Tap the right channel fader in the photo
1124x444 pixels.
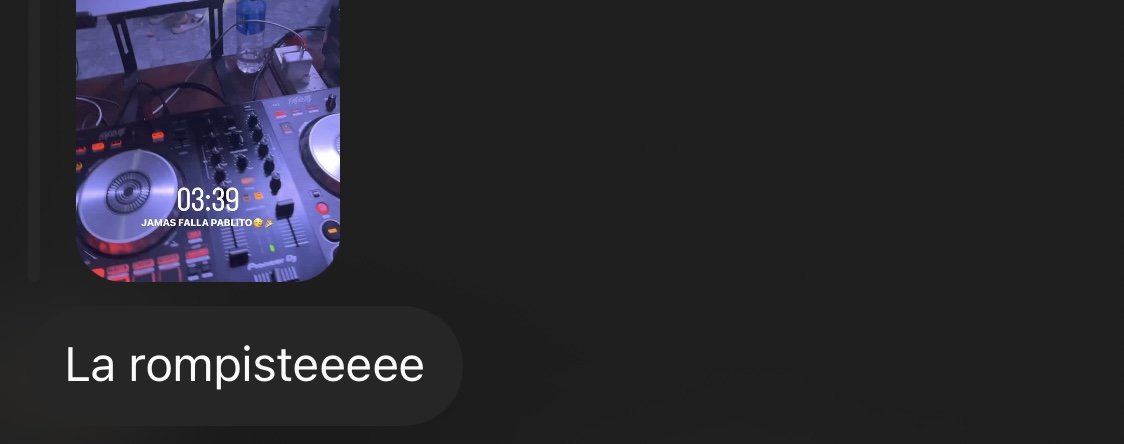[285, 210]
